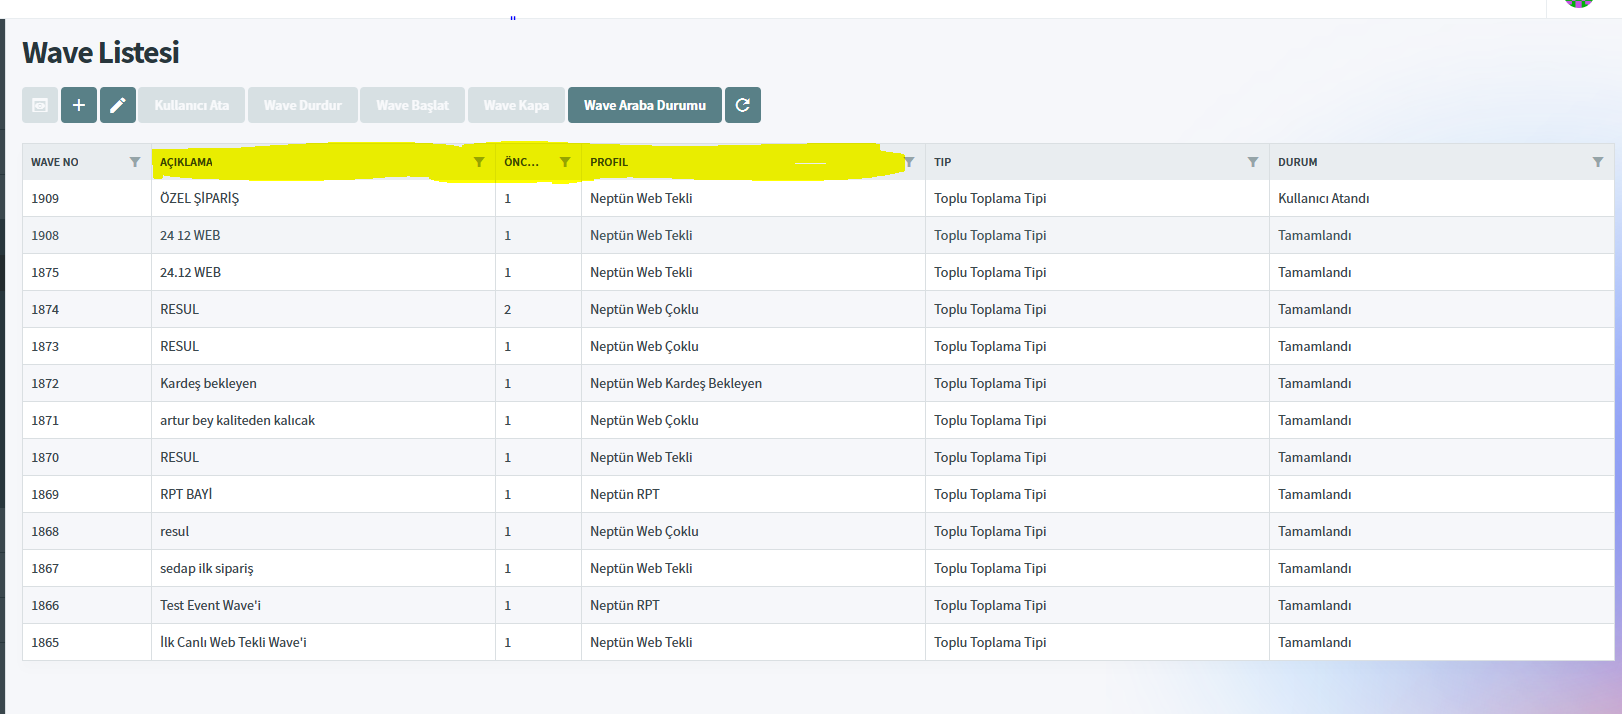Screen dimensions: 1622x714
Task: Select wave number 1868
Action: pyautogui.click(x=45, y=531)
